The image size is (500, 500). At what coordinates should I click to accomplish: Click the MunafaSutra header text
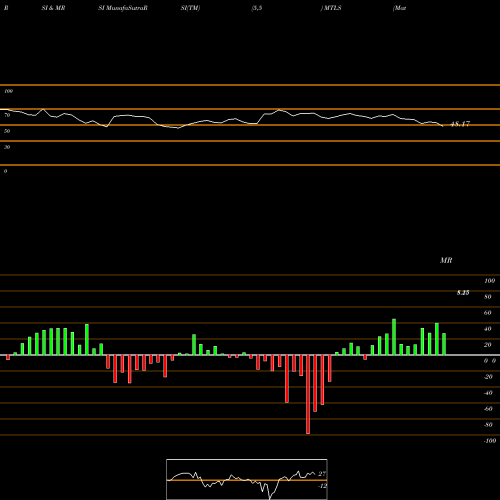tap(126, 8)
